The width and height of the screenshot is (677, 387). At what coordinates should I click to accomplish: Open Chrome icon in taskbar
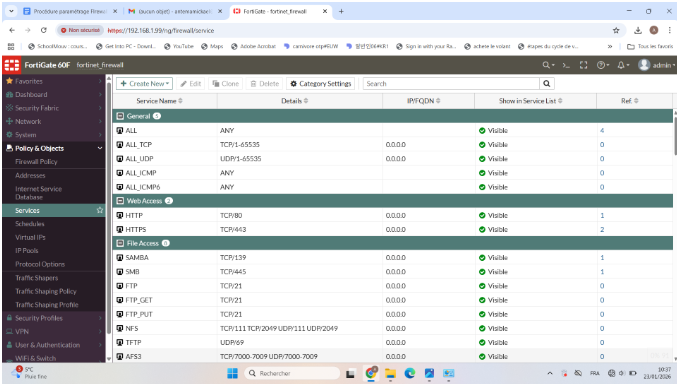point(371,373)
